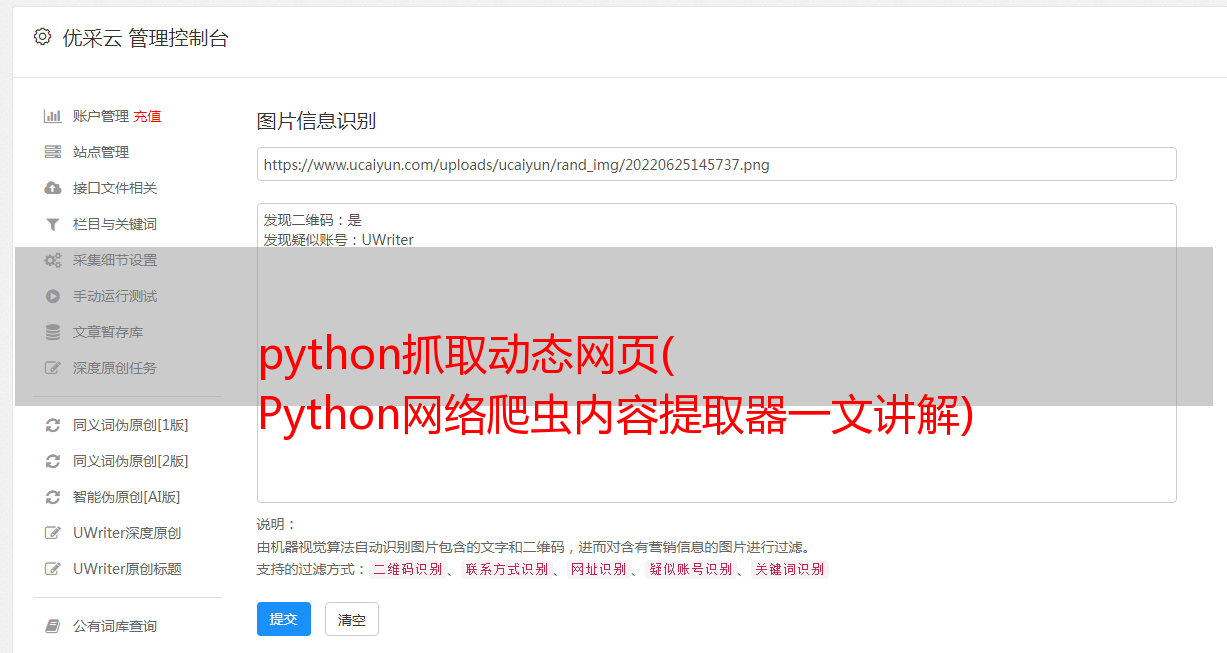
Task: Click the filter funnel icon for 栏目与关键词
Action: [x=53, y=224]
